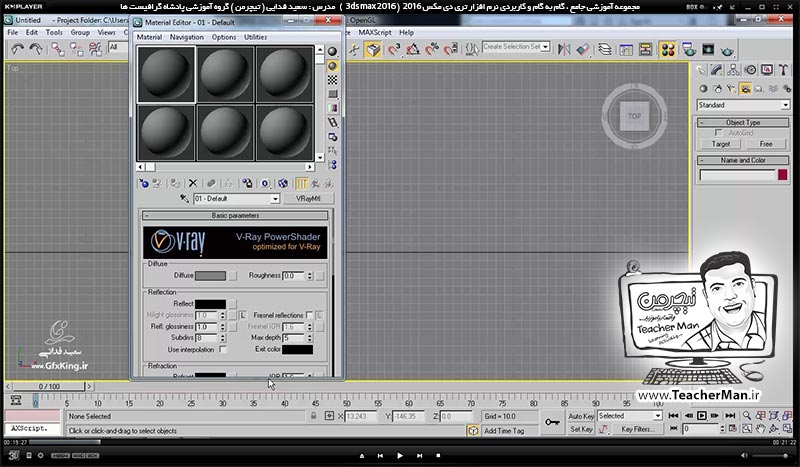
Task: Toggle checkered Background in Material Editor
Action: click(x=332, y=80)
